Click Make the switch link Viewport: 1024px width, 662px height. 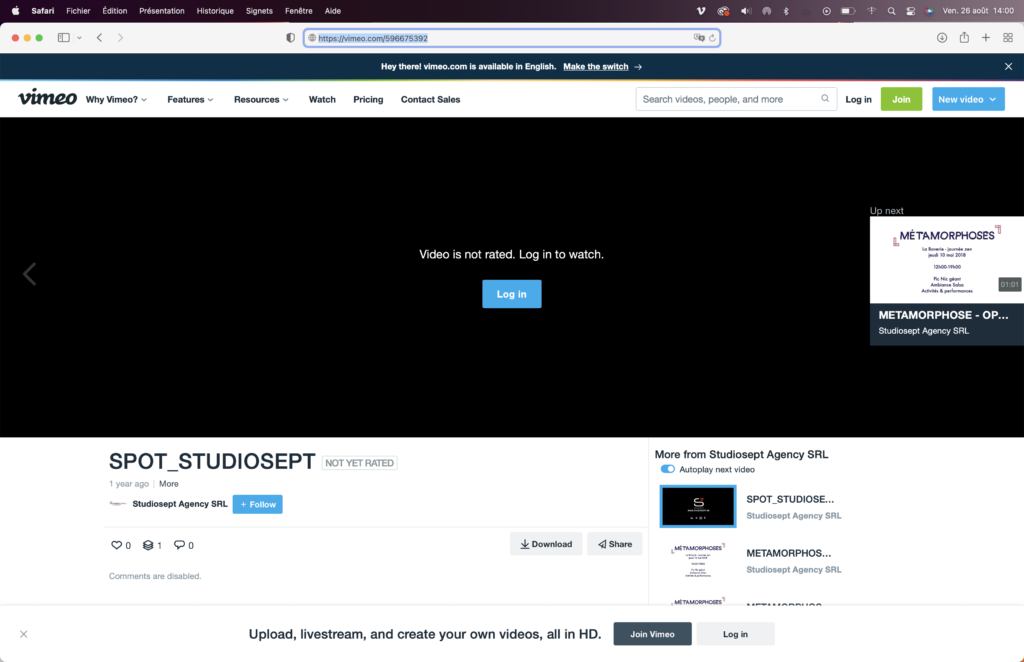pos(596,67)
